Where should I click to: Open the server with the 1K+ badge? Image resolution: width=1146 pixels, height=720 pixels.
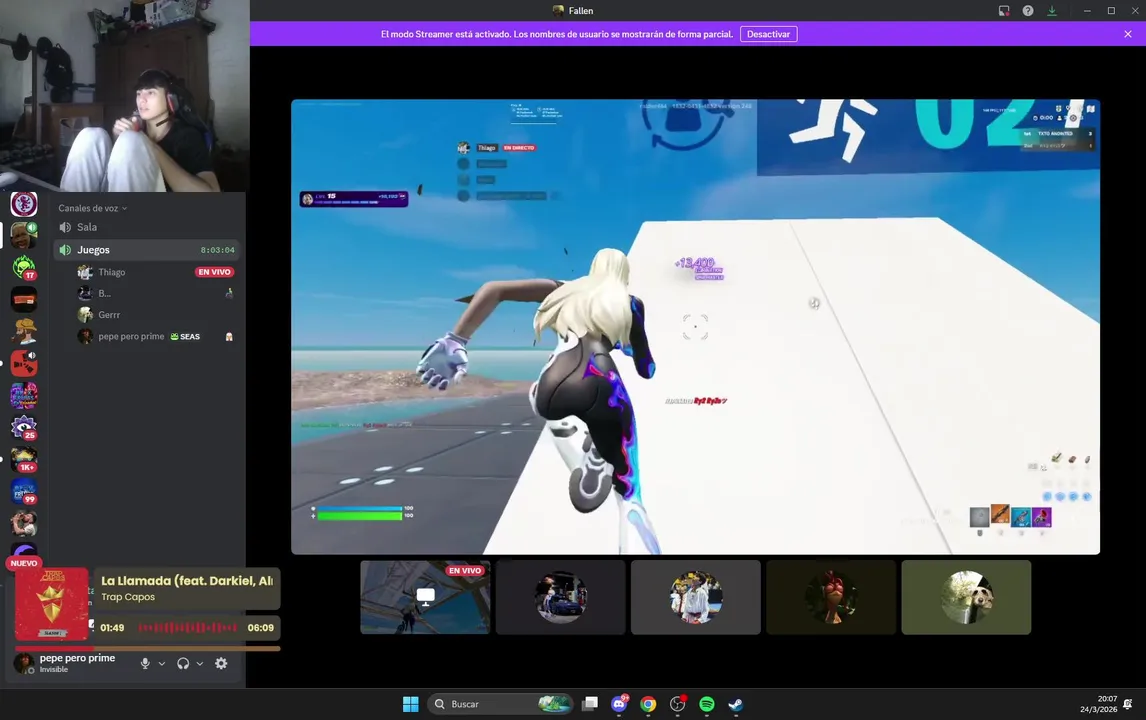23,460
